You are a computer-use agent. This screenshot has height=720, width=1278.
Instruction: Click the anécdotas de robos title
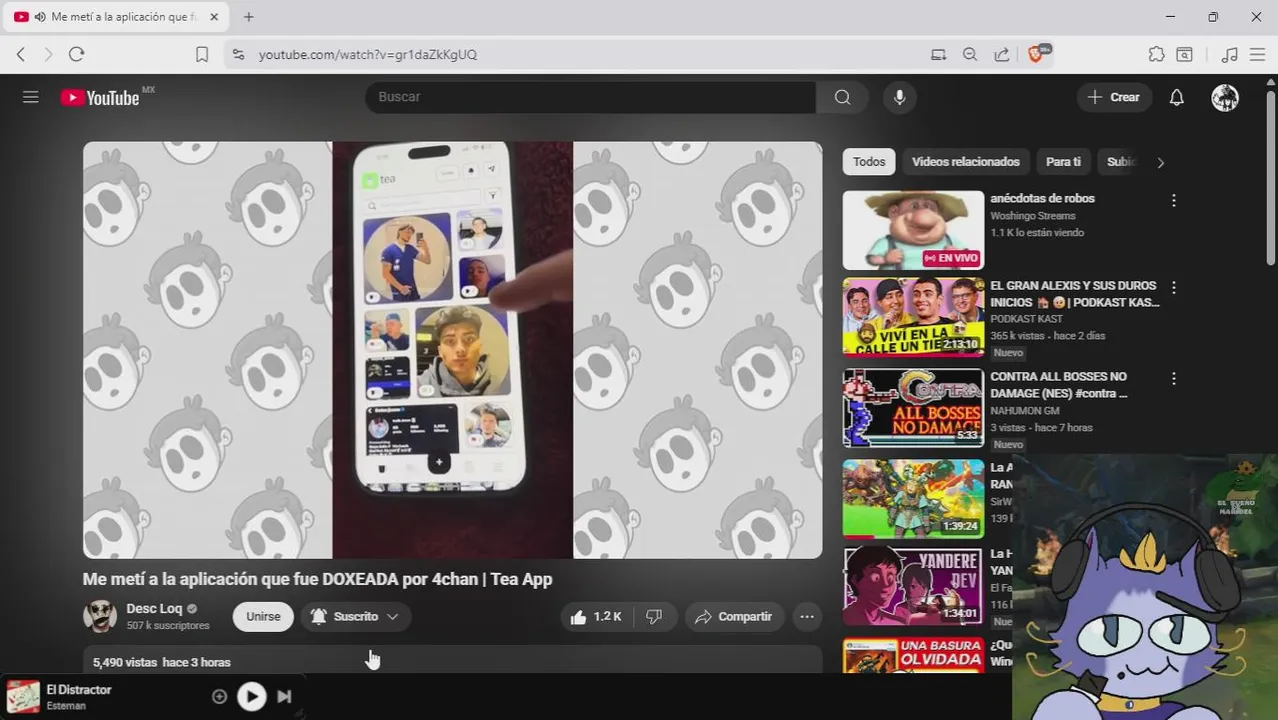(1042, 199)
